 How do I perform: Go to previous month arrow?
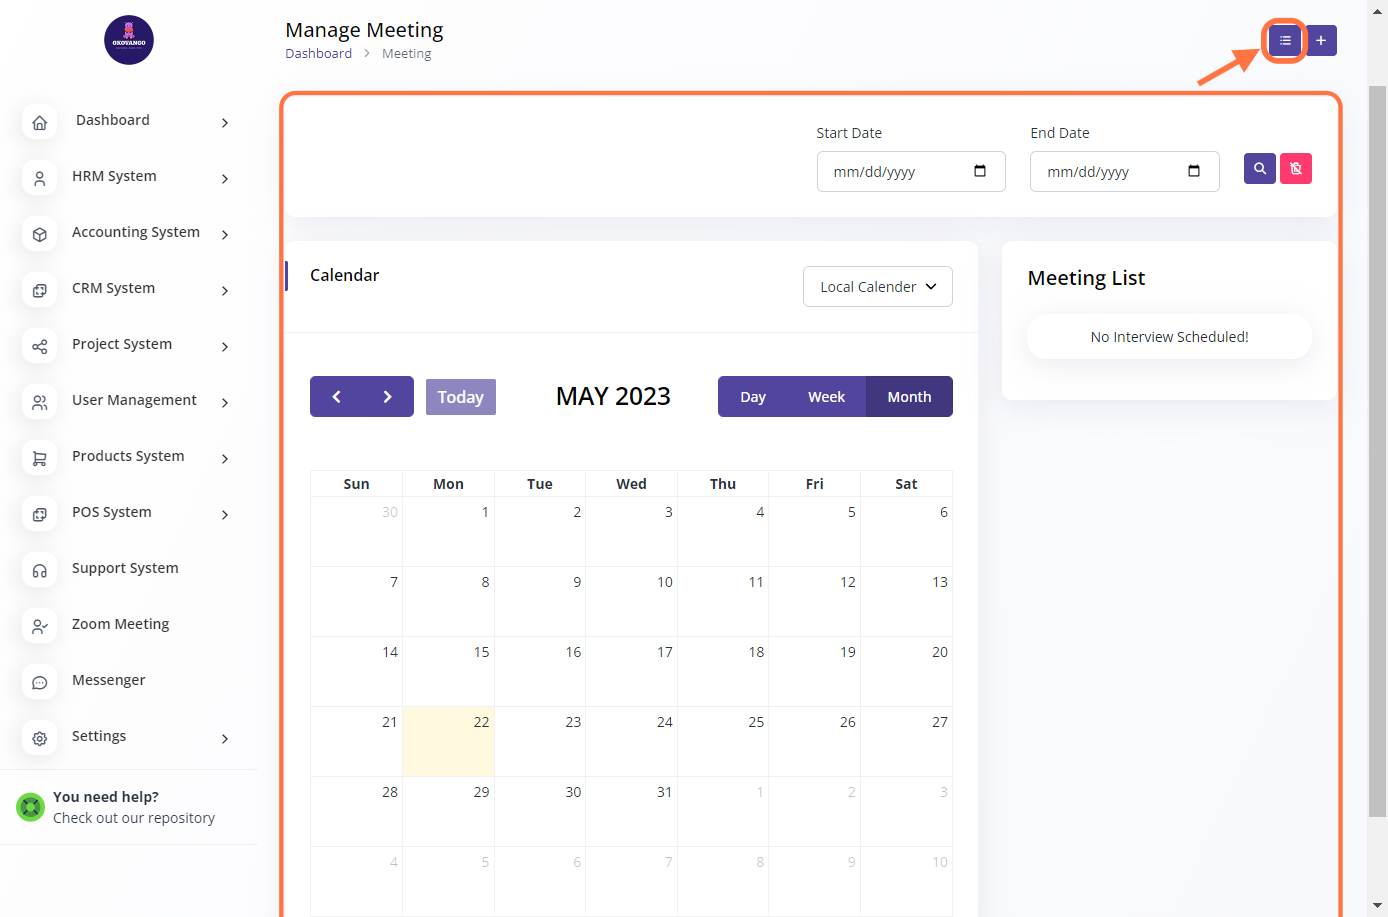pyautogui.click(x=337, y=397)
